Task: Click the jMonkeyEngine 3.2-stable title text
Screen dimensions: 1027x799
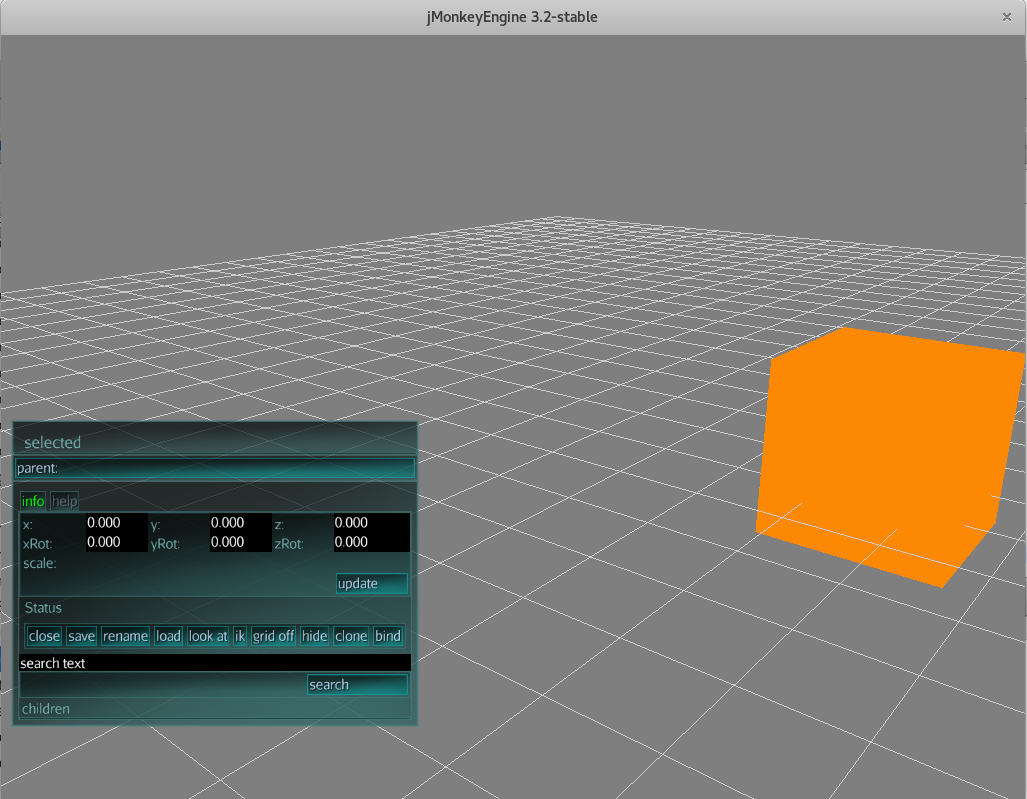Action: point(512,17)
